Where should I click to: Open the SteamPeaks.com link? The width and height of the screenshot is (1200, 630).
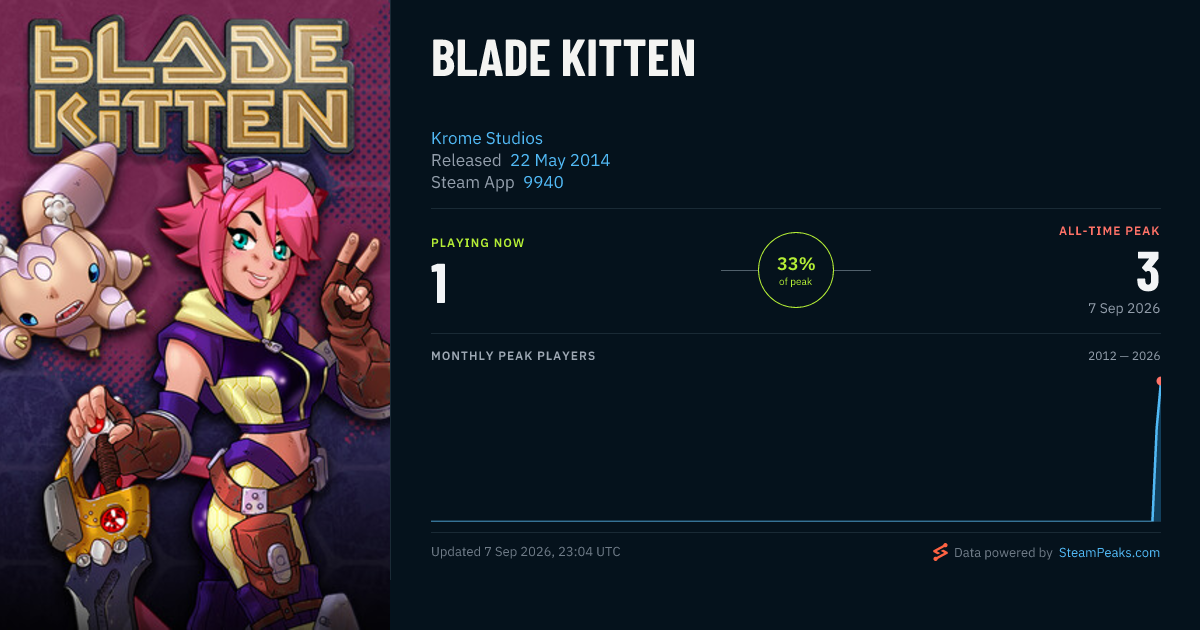click(1109, 552)
